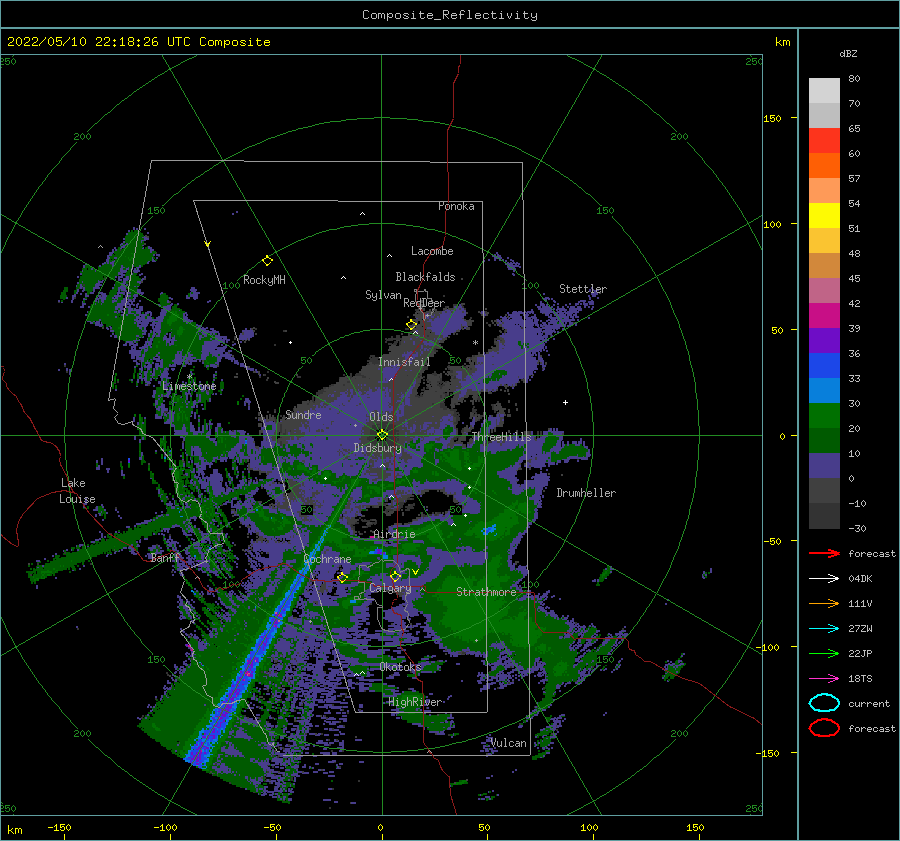Click the Sylvan label
900x841 pixels.
click(x=383, y=295)
